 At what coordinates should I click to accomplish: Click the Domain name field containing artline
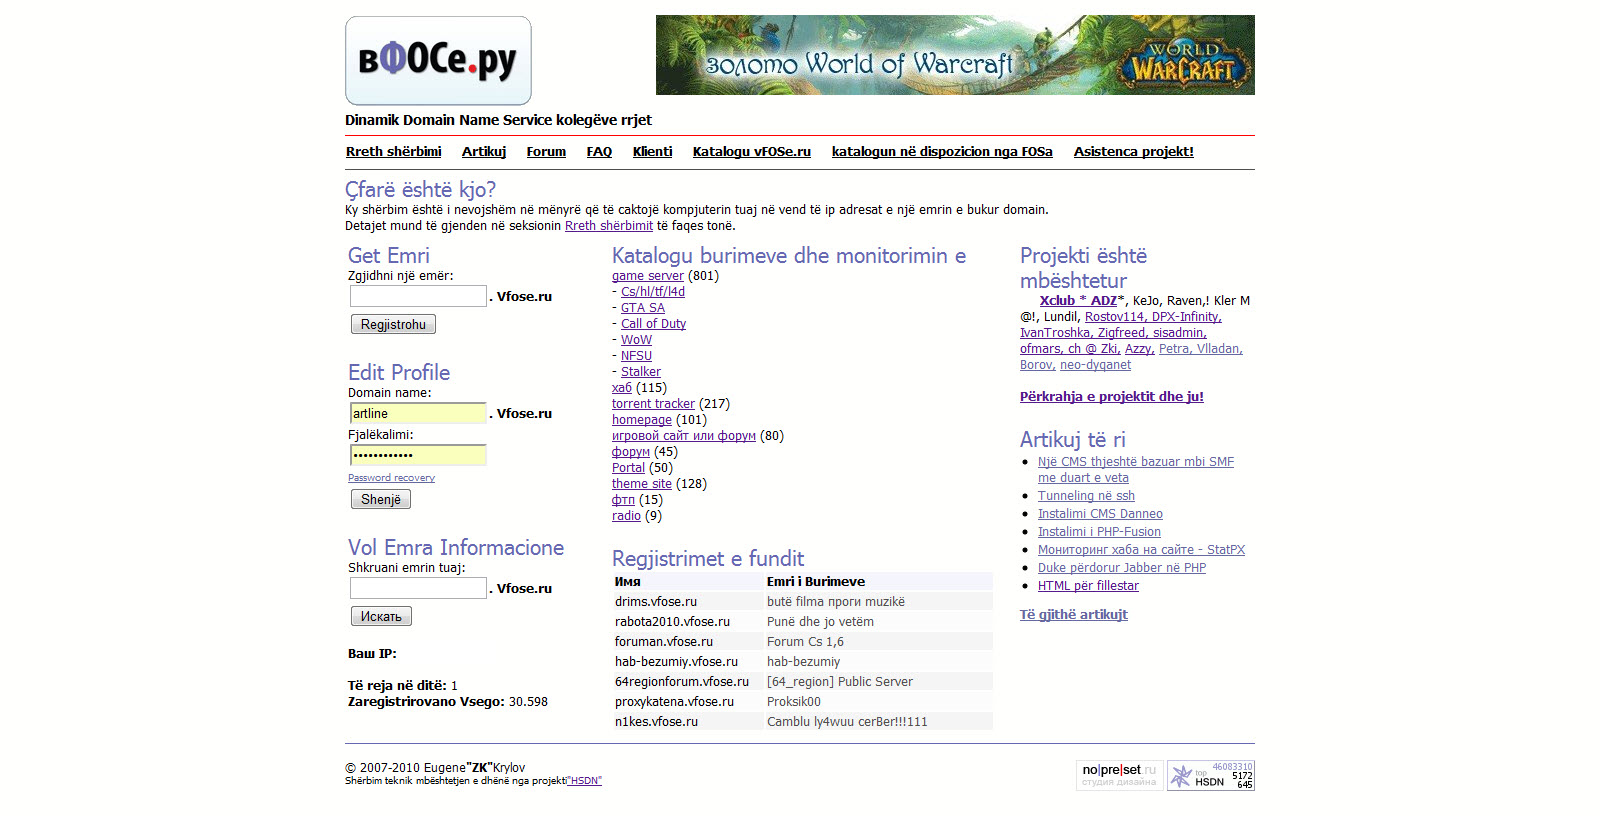[x=418, y=414]
